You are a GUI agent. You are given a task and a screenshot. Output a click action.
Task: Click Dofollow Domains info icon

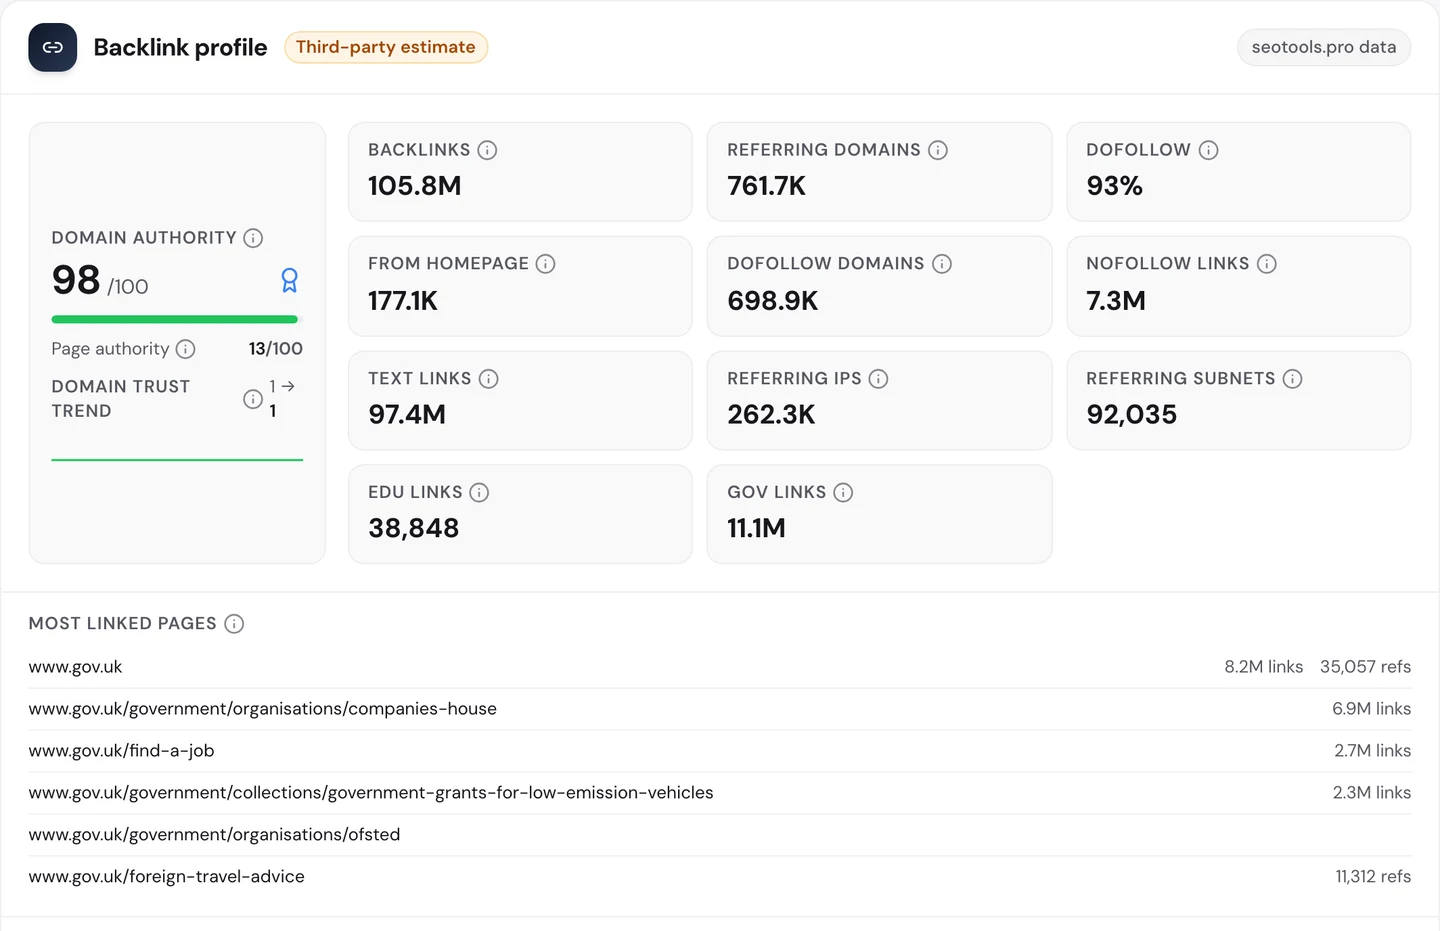point(942,264)
